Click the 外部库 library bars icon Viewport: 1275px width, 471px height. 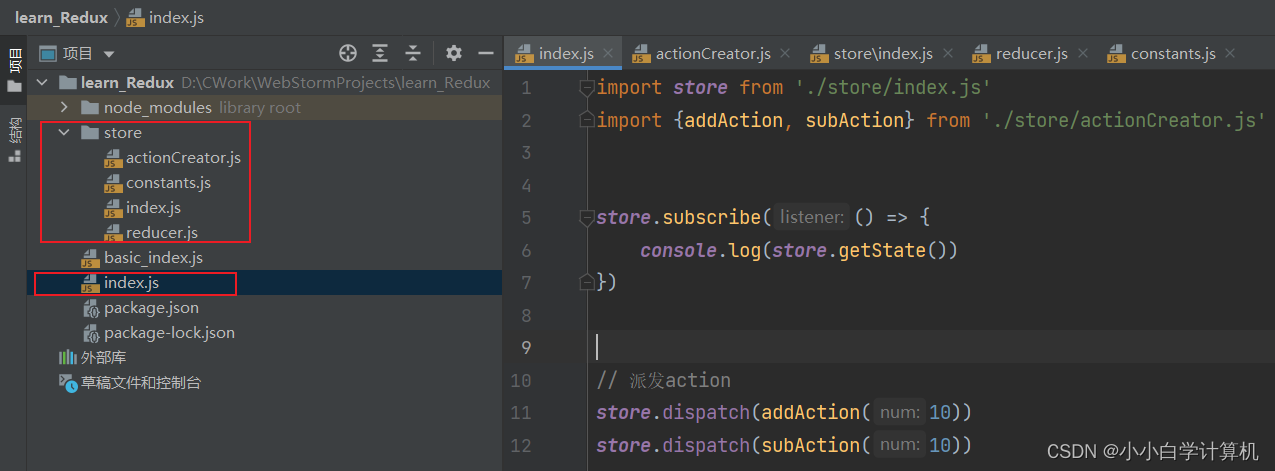67,357
